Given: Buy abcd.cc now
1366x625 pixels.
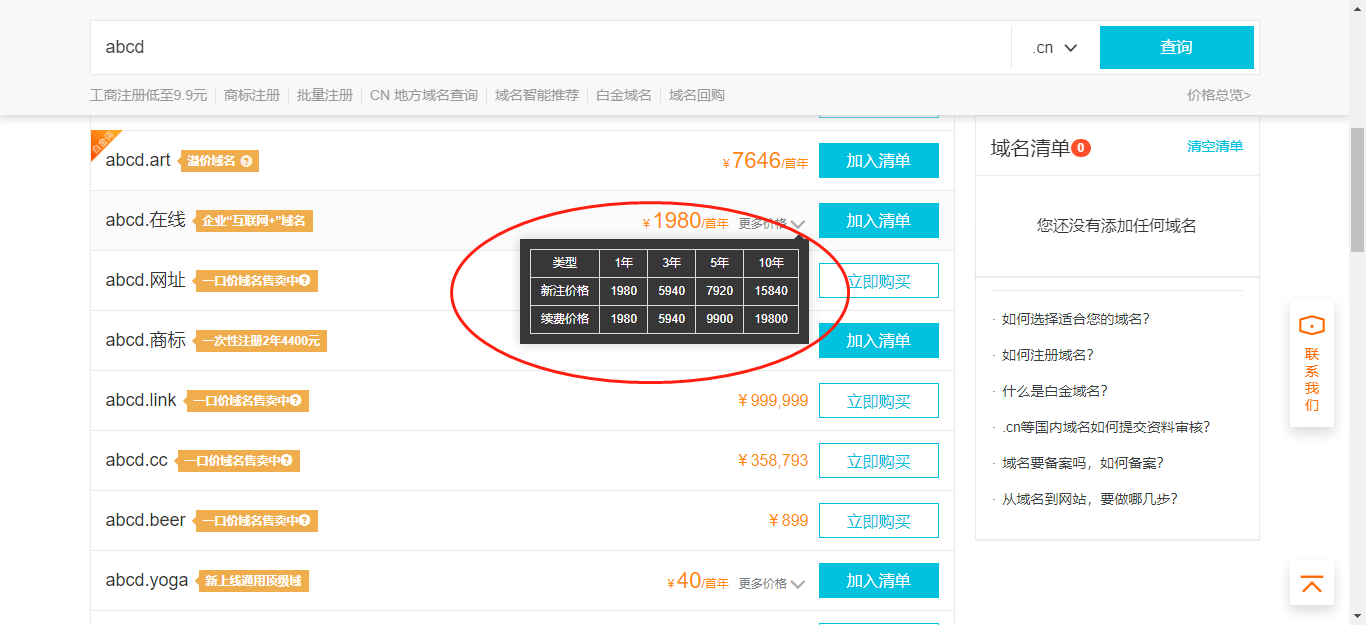Looking at the screenshot, I should coord(879,461).
